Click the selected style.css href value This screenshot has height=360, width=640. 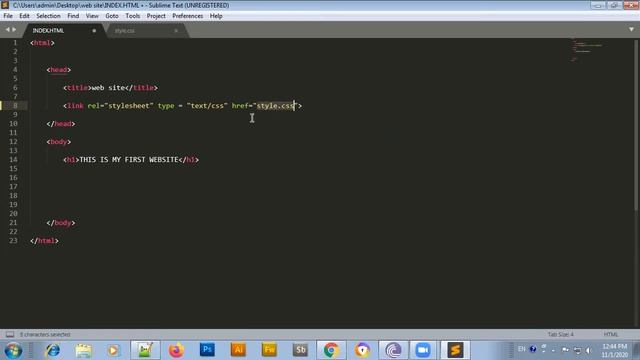coord(275,106)
